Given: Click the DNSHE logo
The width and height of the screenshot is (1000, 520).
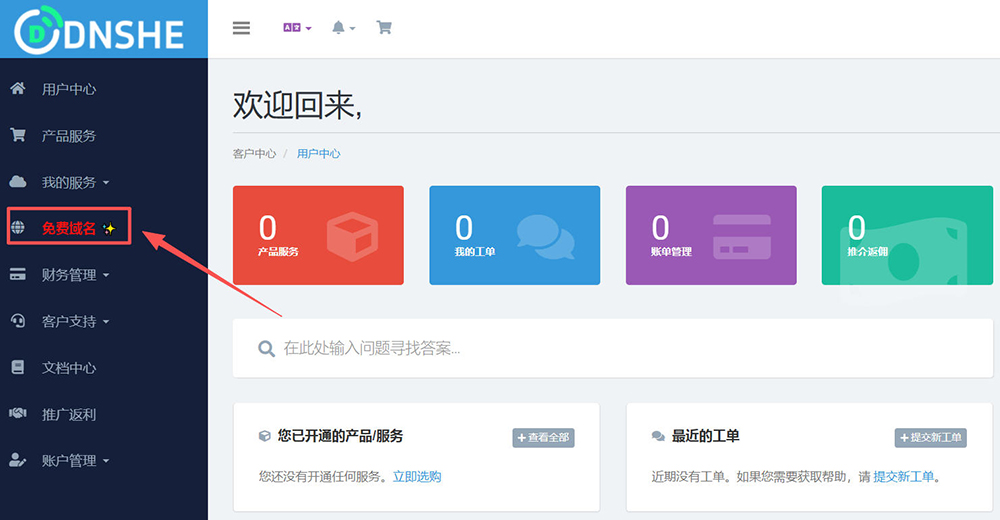Looking at the screenshot, I should click(x=100, y=30).
